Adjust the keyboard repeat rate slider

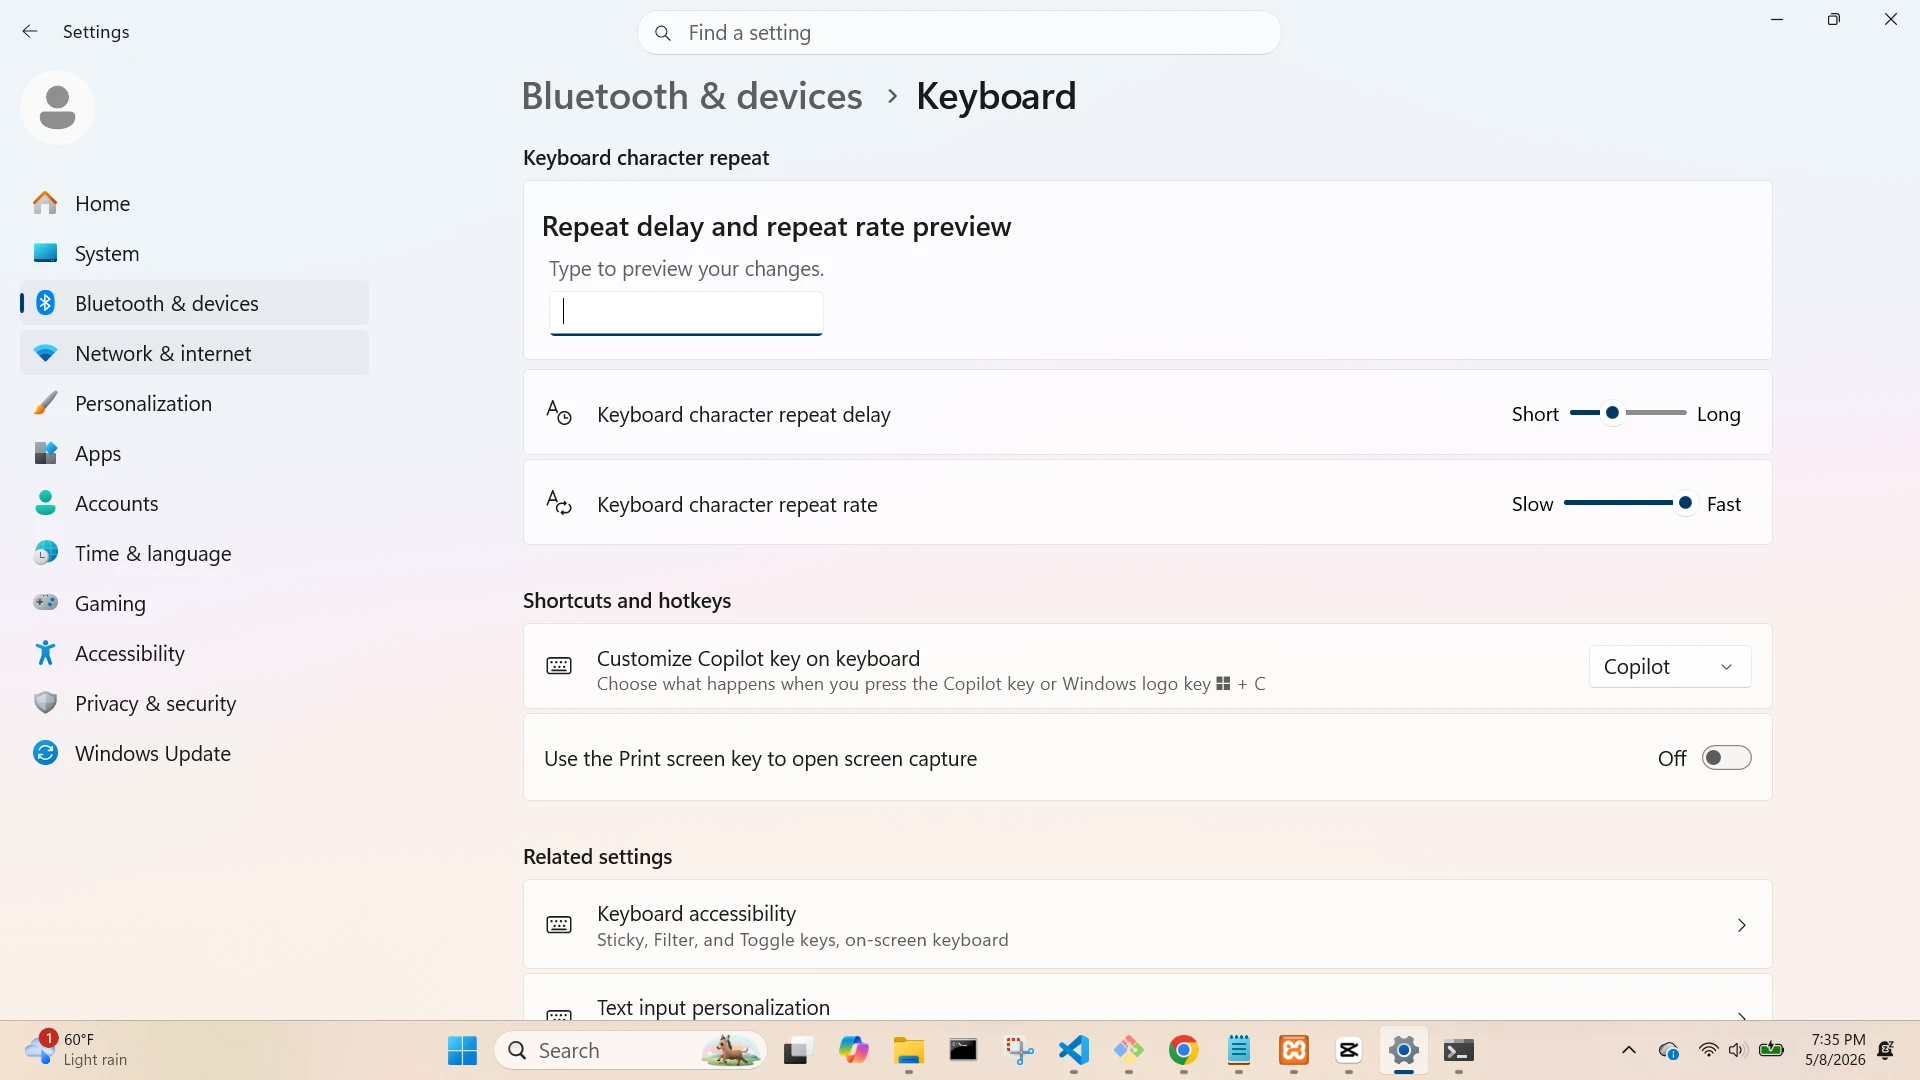(x=1628, y=503)
